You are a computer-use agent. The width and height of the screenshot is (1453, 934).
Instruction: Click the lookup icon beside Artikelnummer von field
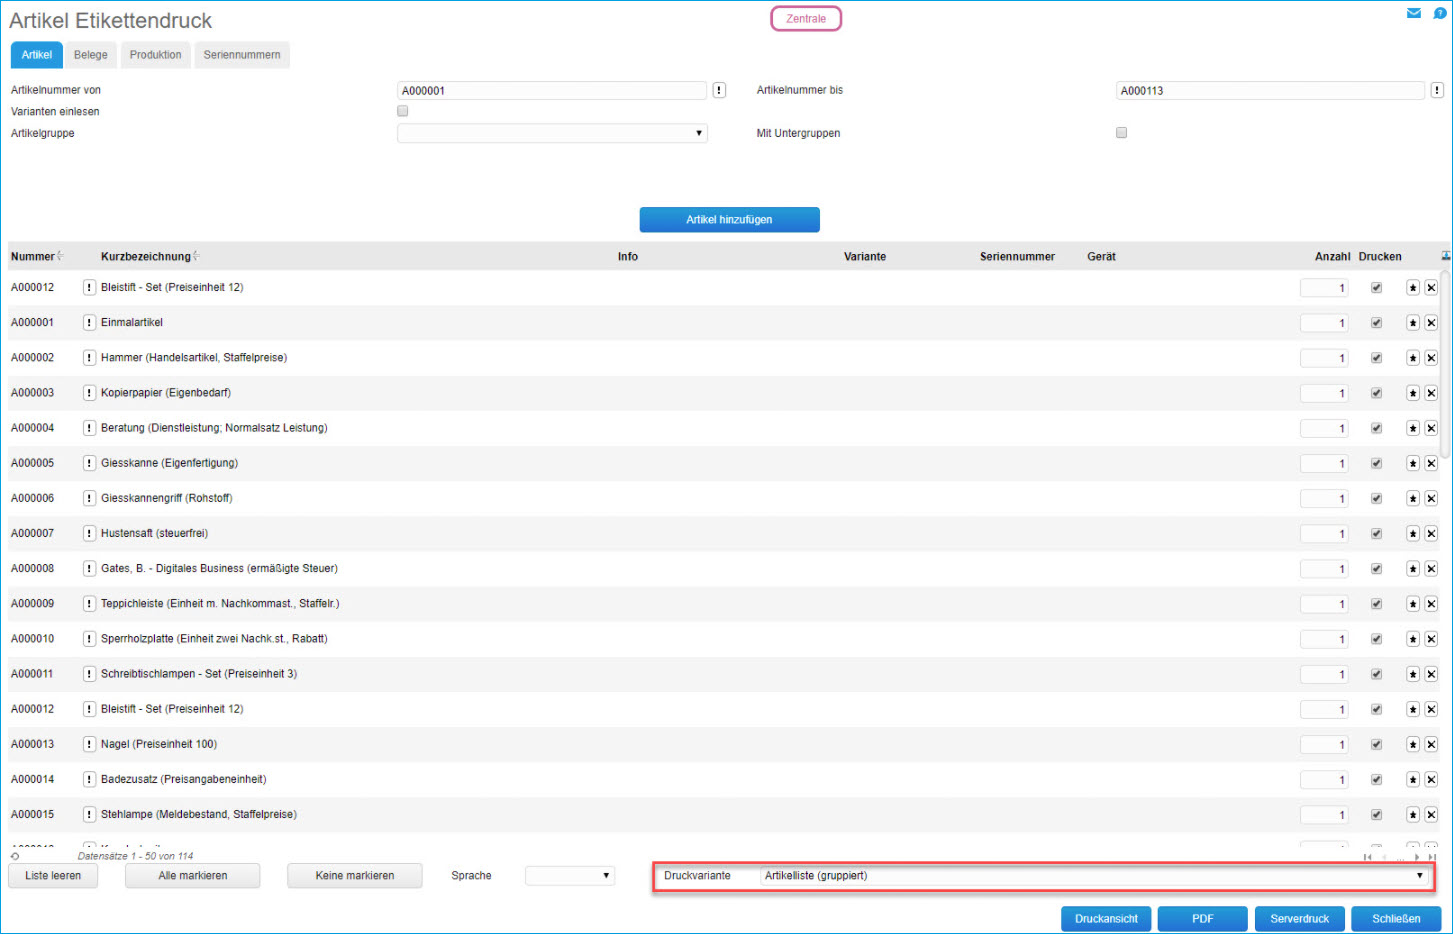[x=719, y=90]
